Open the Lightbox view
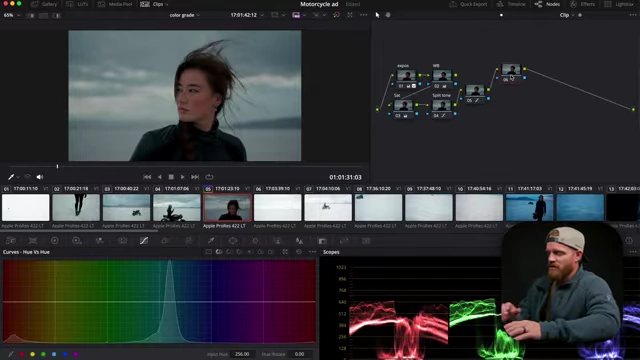 (x=620, y=4)
